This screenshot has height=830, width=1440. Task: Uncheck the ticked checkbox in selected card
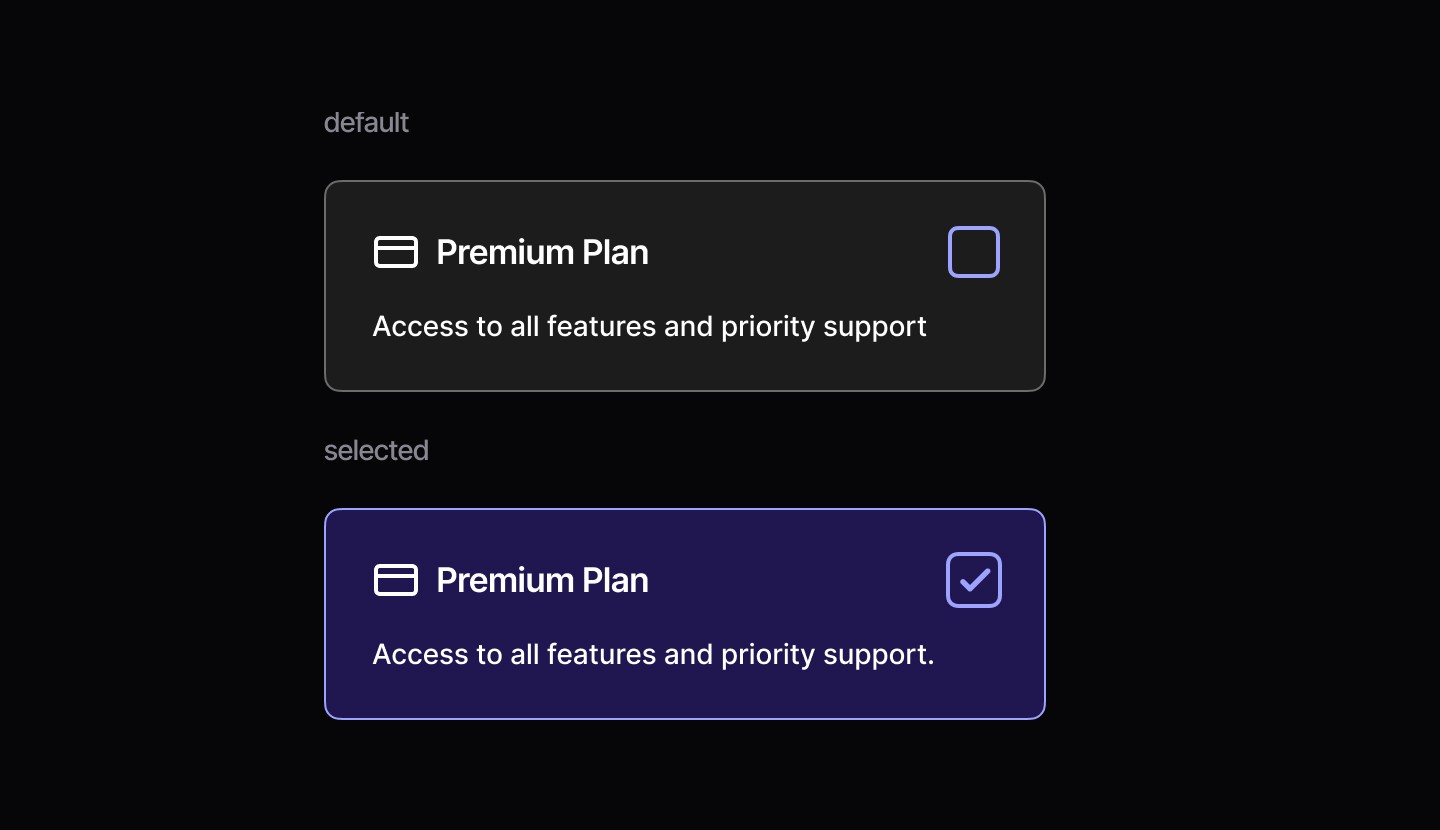coord(973,580)
